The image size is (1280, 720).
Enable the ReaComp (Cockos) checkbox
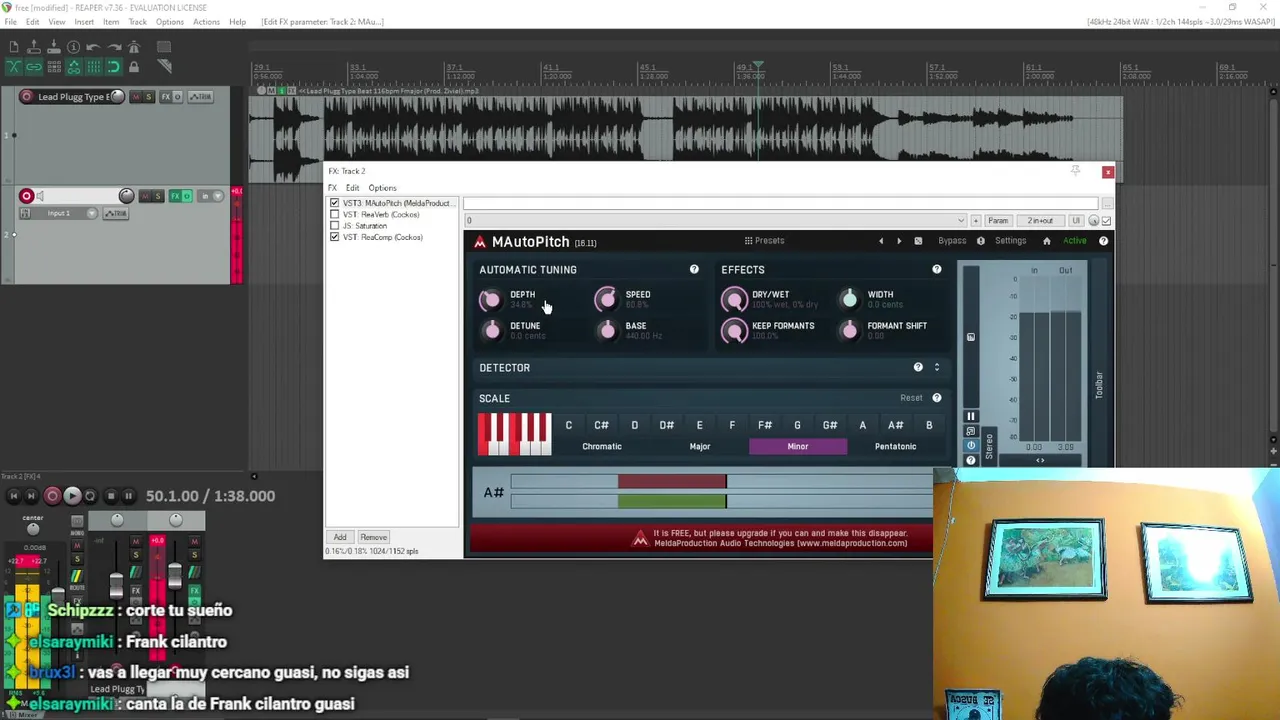click(334, 237)
